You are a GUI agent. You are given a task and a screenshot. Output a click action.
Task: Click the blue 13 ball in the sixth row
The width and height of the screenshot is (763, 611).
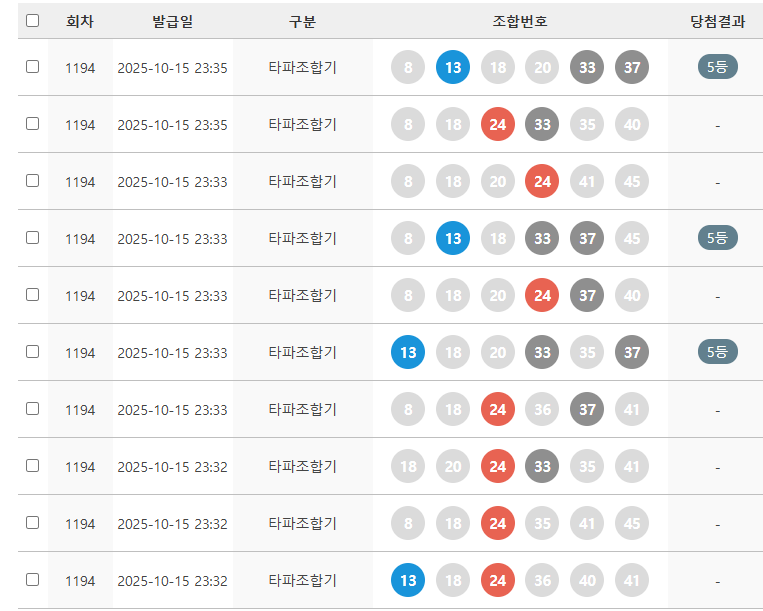[x=408, y=352]
